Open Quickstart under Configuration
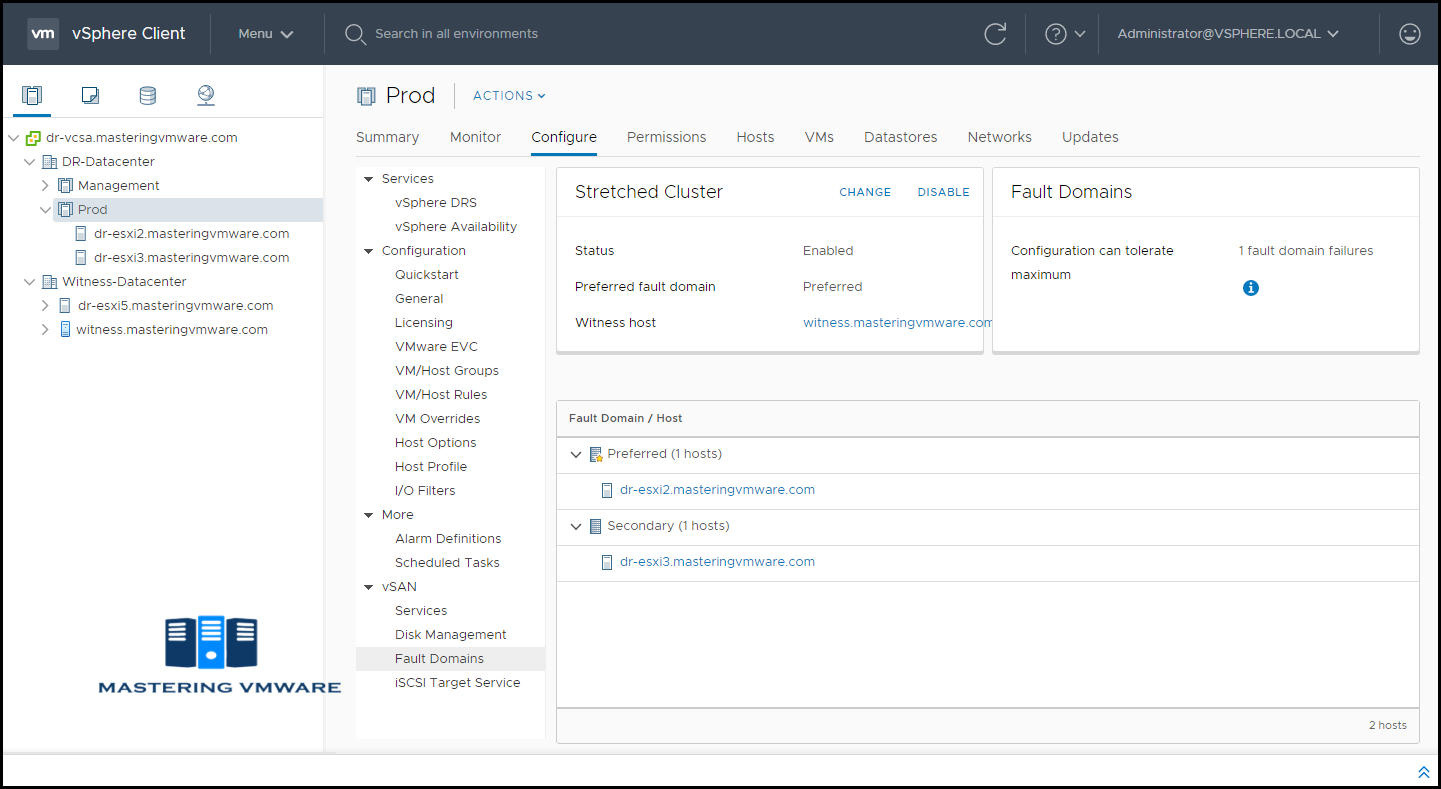 [427, 275]
